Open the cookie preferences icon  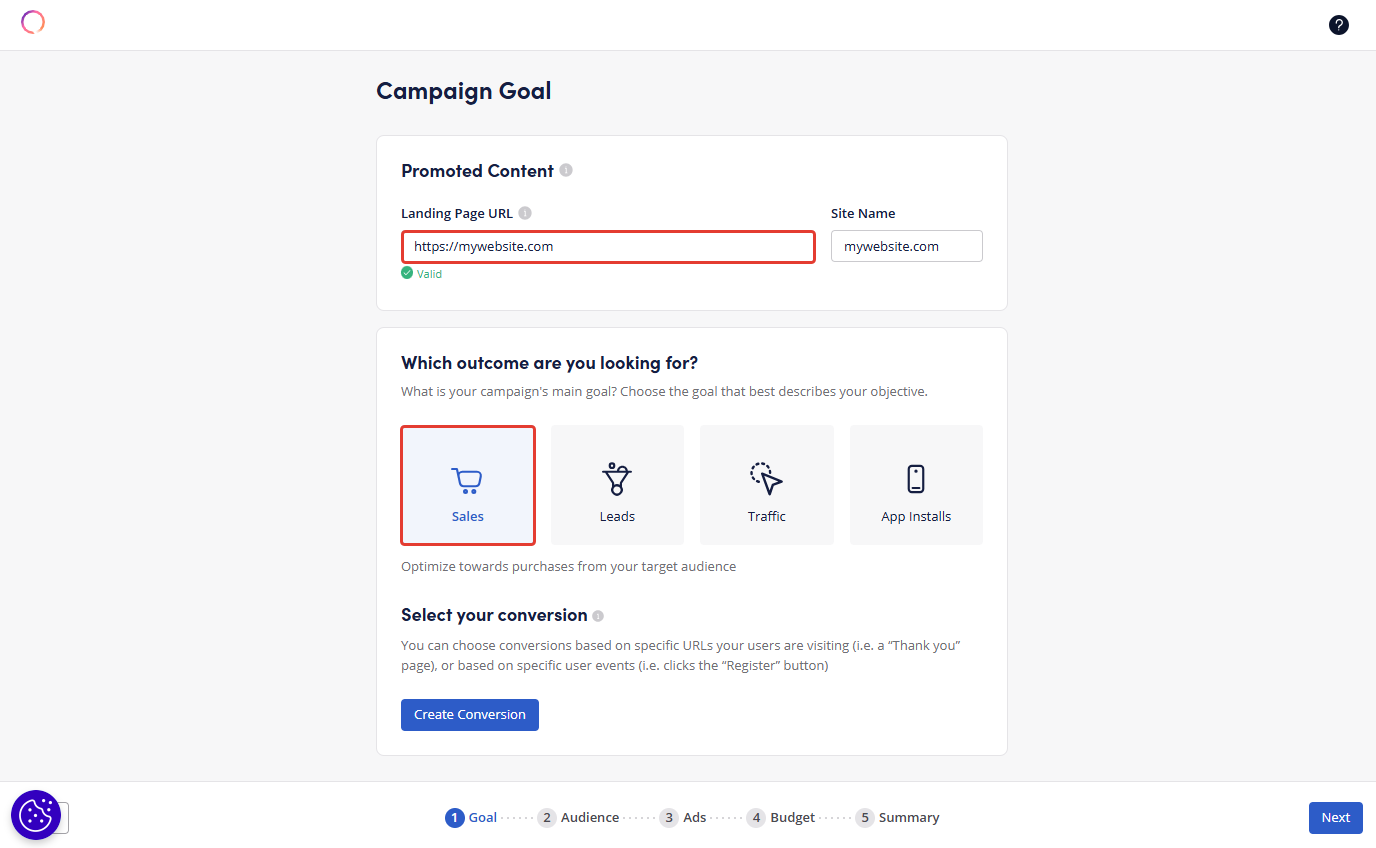tap(36, 814)
